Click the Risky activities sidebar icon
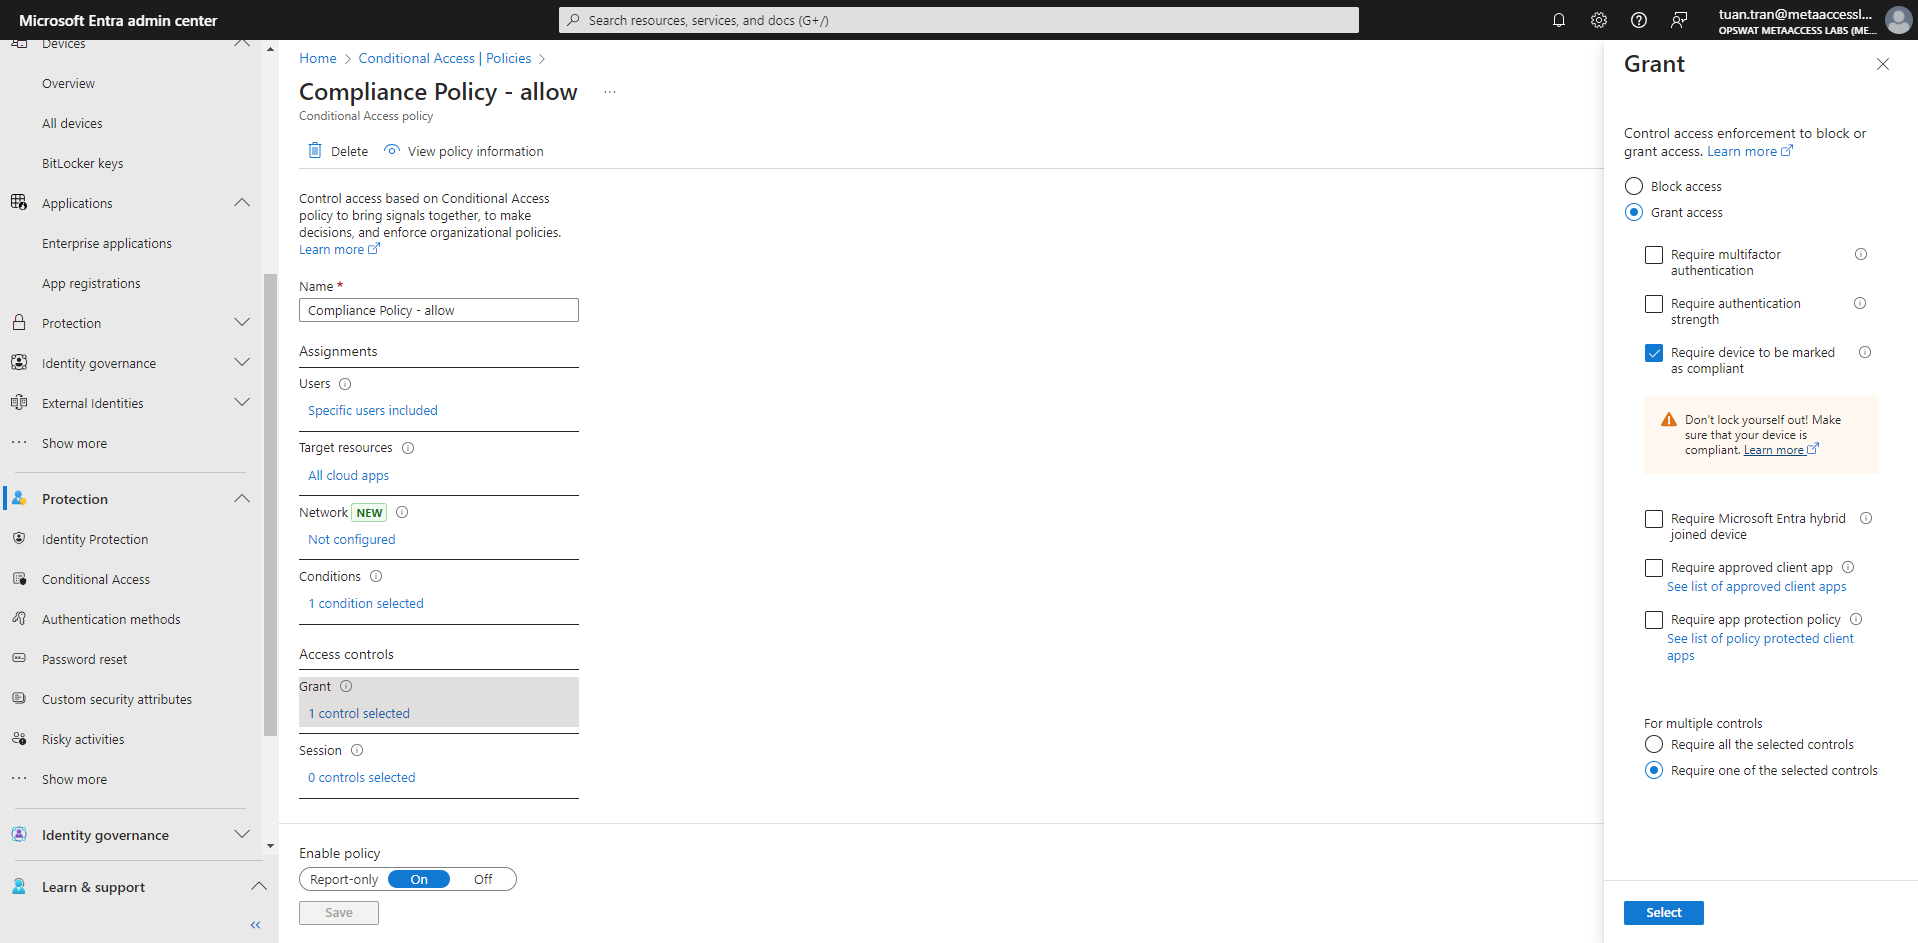Viewport: 1918px width, 943px height. click(x=19, y=738)
